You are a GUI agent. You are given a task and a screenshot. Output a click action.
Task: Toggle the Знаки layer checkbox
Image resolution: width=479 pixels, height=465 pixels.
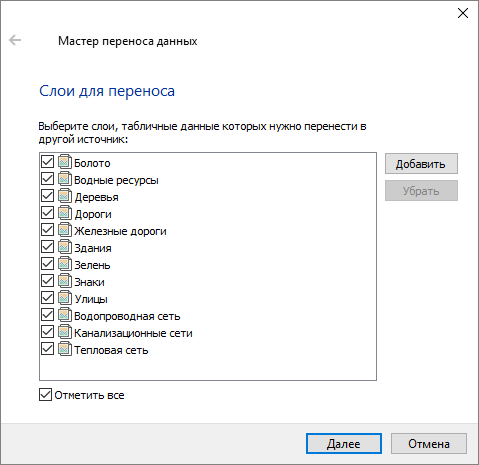(47, 281)
